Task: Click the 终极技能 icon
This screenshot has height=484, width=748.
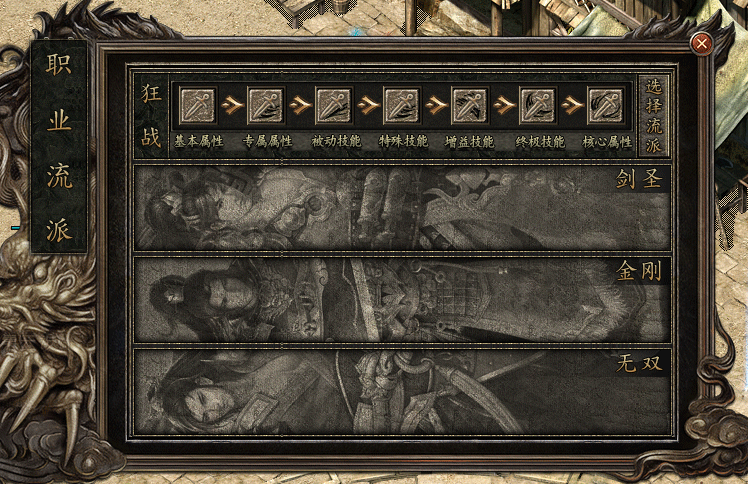Action: (x=538, y=105)
